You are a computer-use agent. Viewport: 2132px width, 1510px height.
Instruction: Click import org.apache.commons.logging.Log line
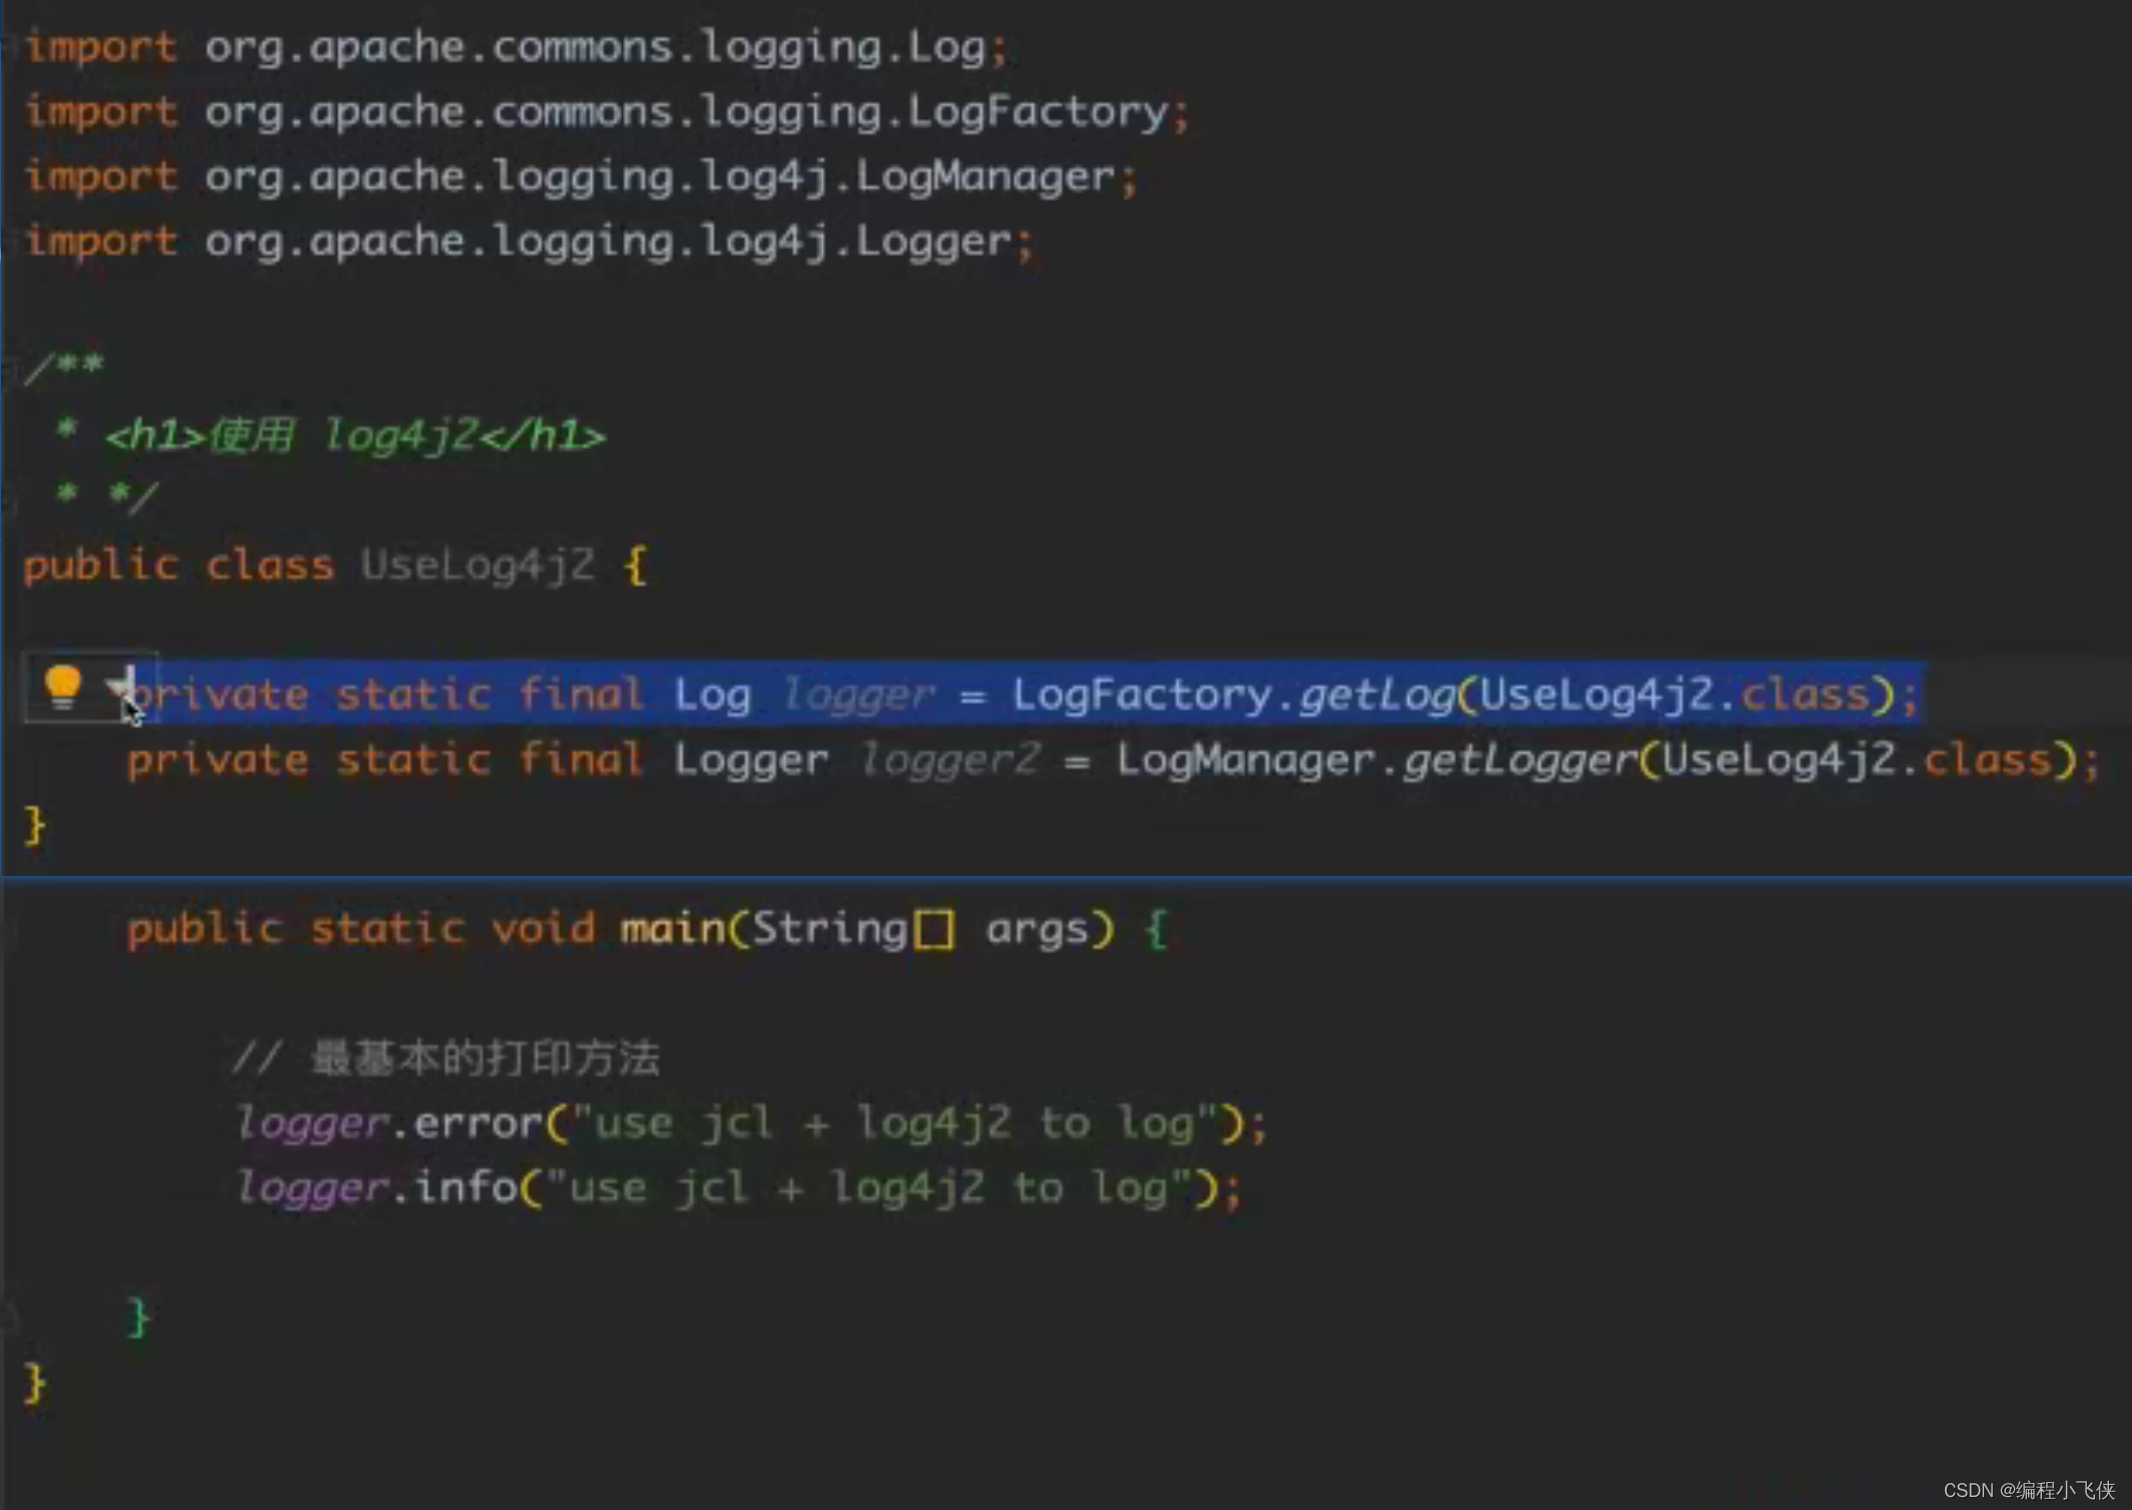(516, 47)
